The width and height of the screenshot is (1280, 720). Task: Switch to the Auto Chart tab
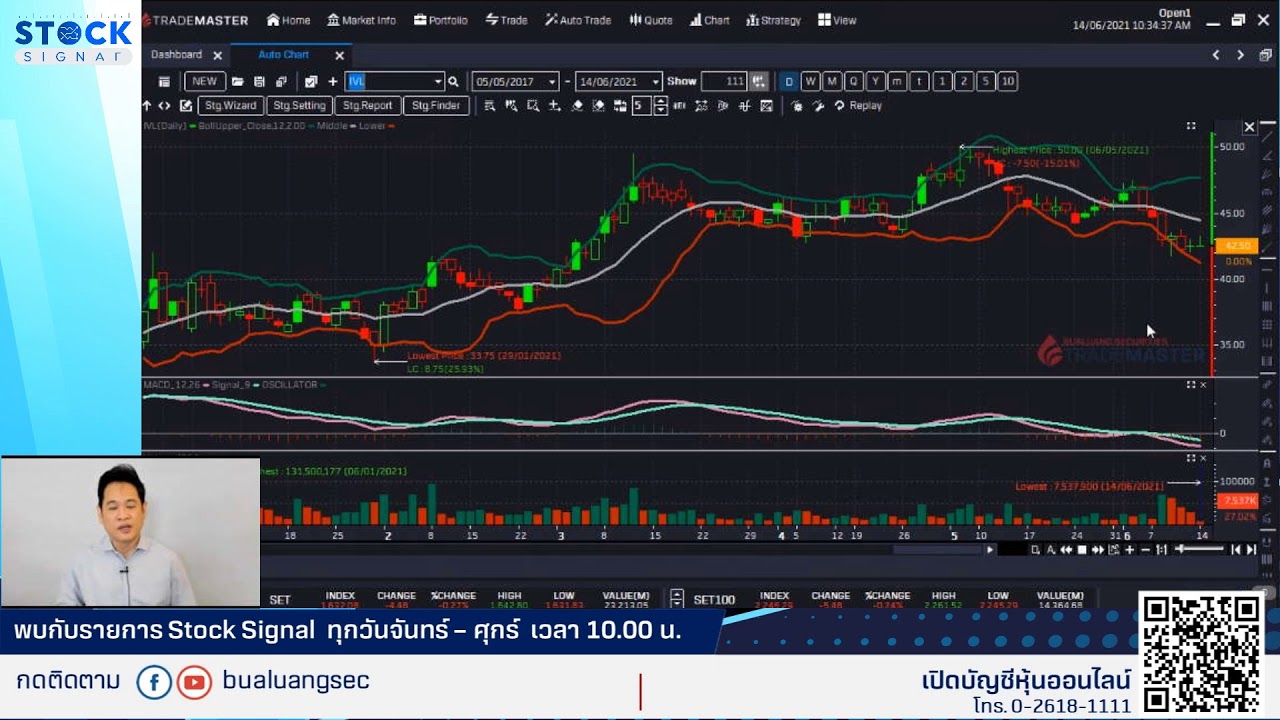click(x=283, y=55)
